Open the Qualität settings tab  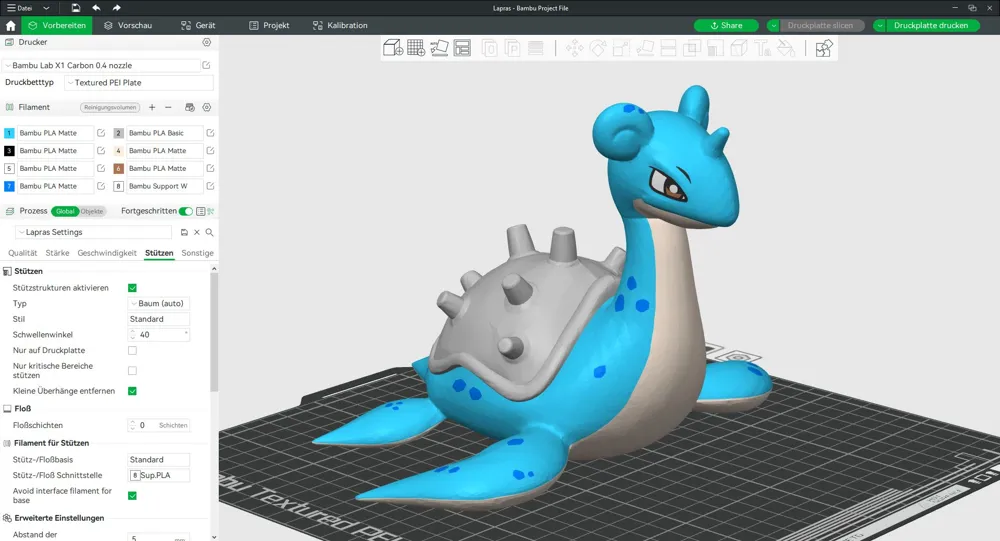click(x=22, y=253)
